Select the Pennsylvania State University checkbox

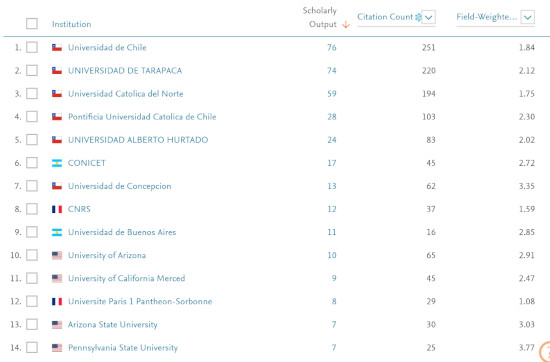pyautogui.click(x=32, y=348)
